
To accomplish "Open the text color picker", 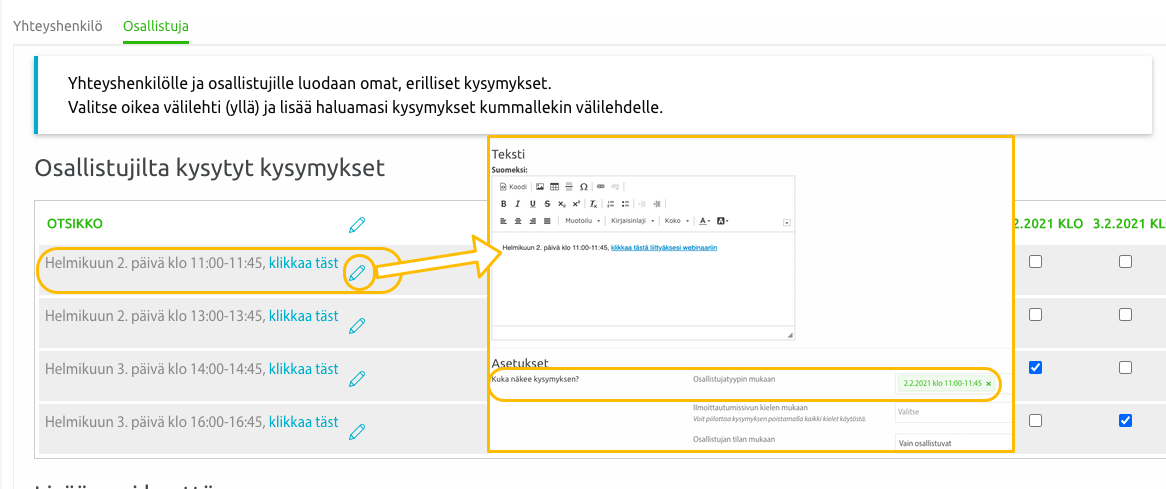I will 706,221.
